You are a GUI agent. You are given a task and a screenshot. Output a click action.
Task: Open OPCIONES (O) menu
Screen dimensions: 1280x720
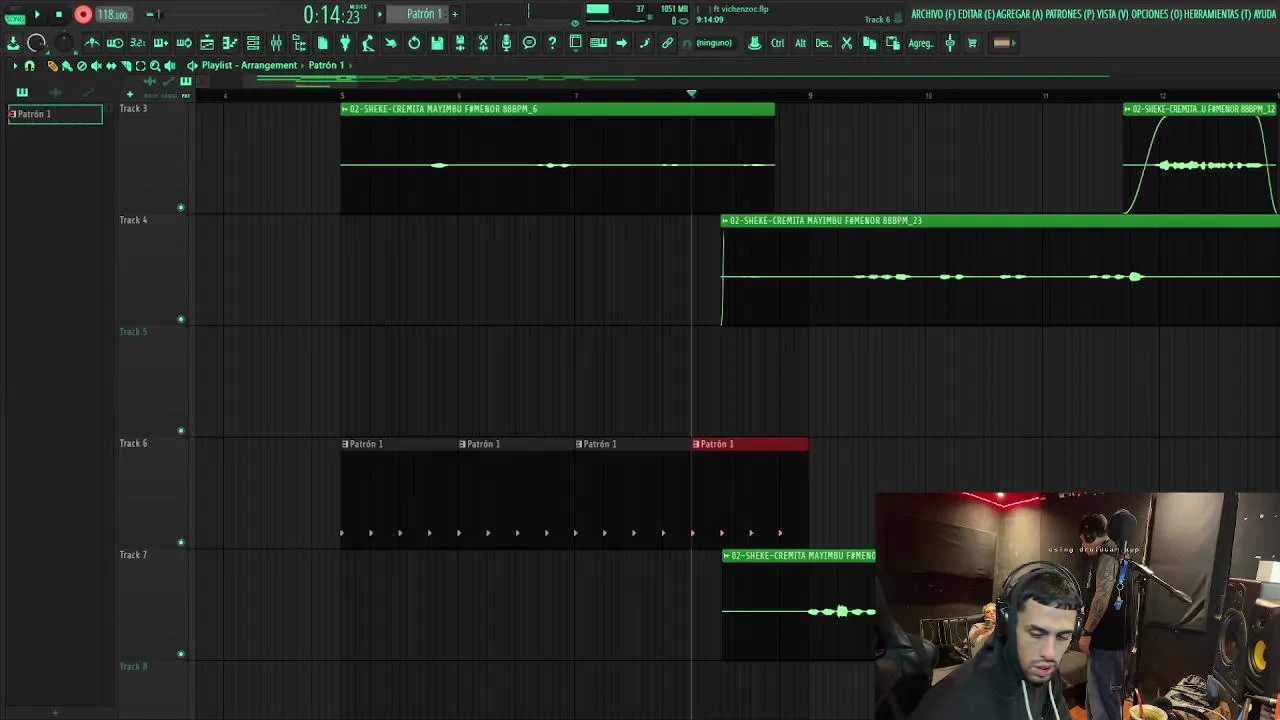[1156, 14]
